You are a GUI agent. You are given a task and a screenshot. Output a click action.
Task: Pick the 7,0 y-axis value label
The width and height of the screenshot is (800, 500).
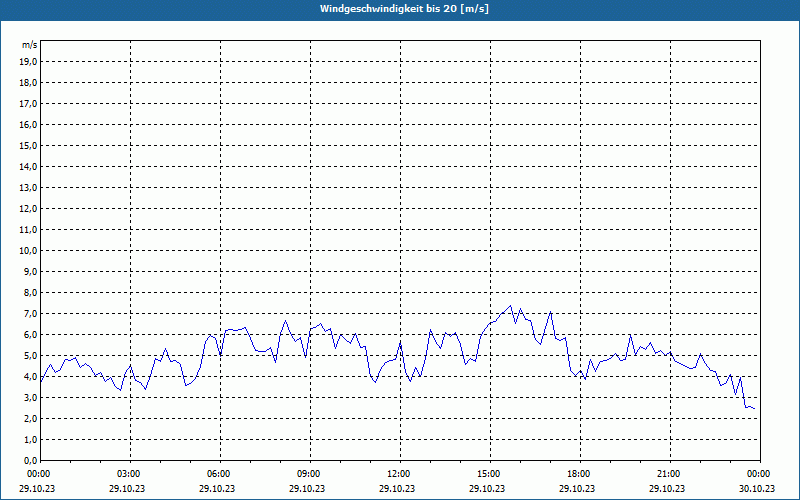[31, 314]
